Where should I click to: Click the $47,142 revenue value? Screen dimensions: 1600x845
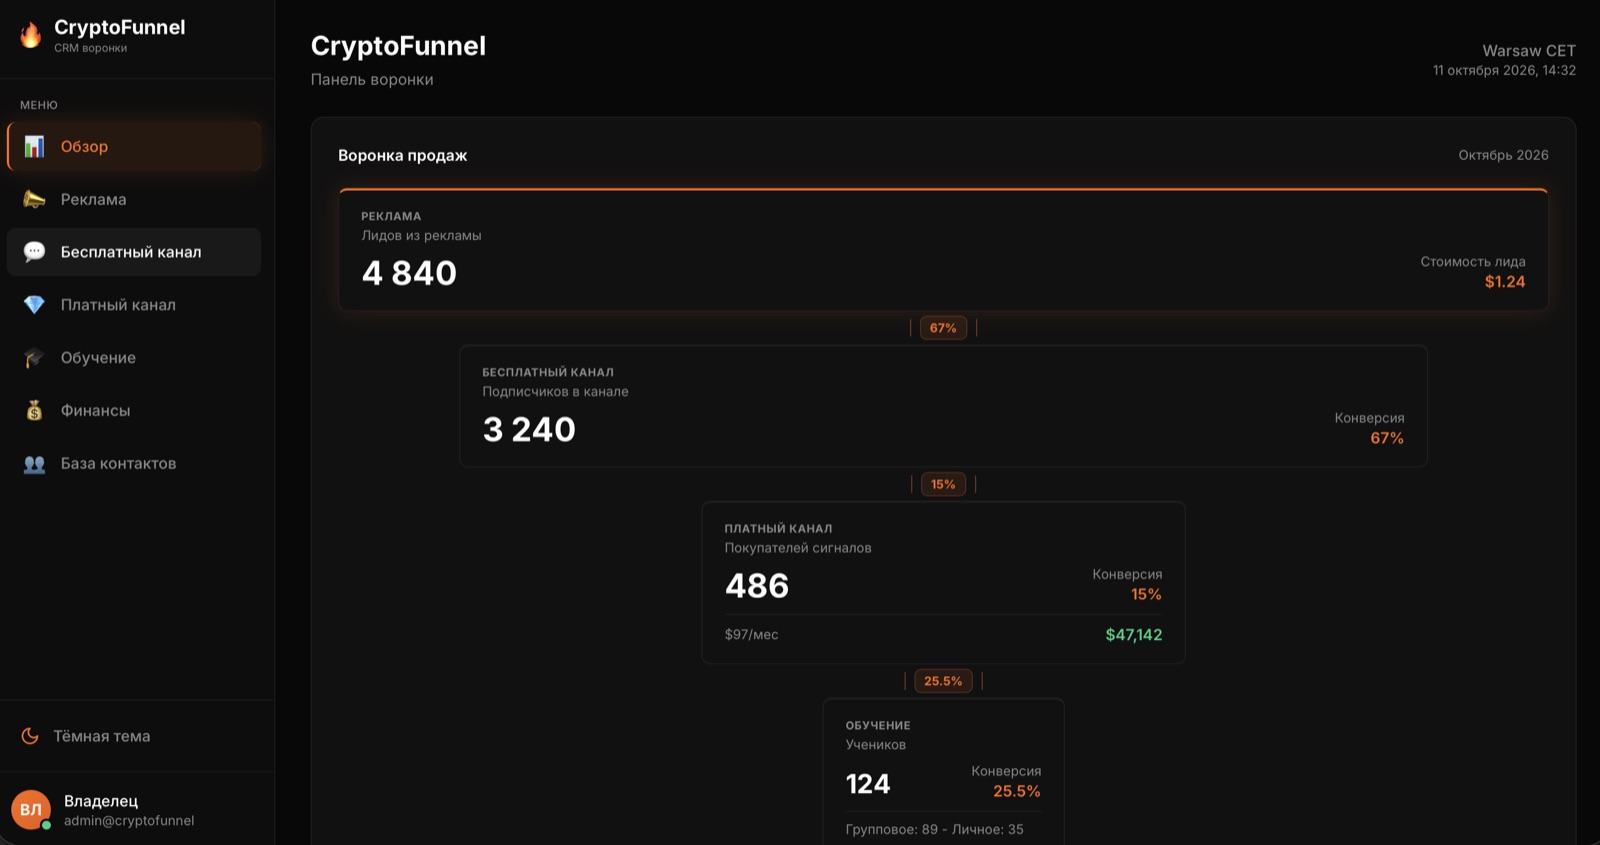1134,635
